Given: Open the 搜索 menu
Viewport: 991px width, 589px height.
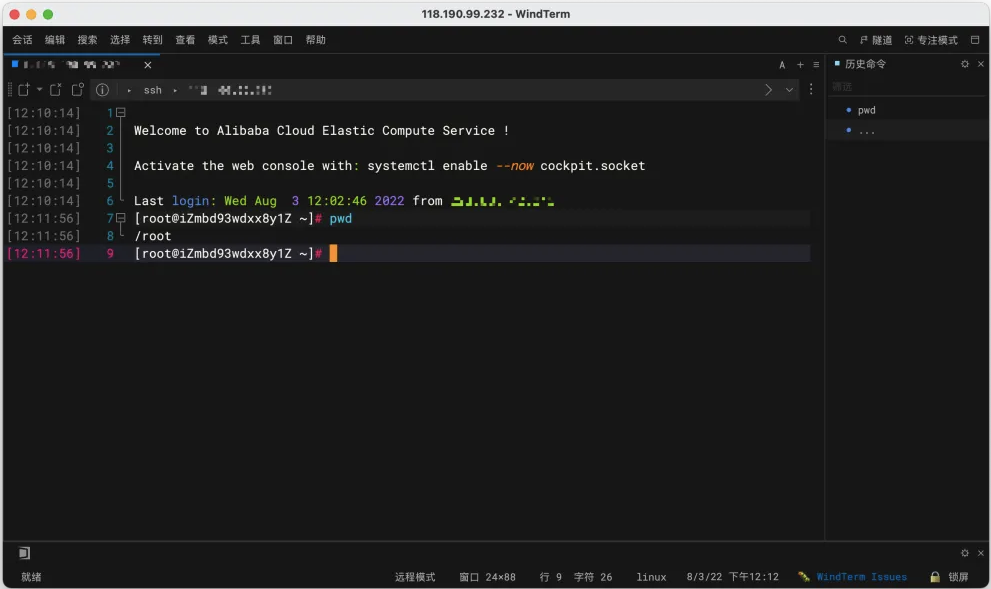Looking at the screenshot, I should (87, 40).
